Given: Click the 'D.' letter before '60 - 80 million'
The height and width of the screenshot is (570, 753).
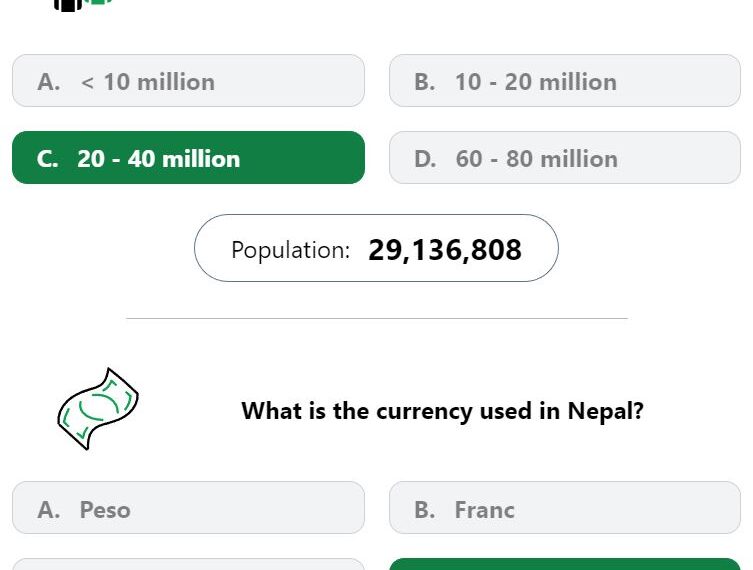Looking at the screenshot, I should pyautogui.click(x=425, y=159).
